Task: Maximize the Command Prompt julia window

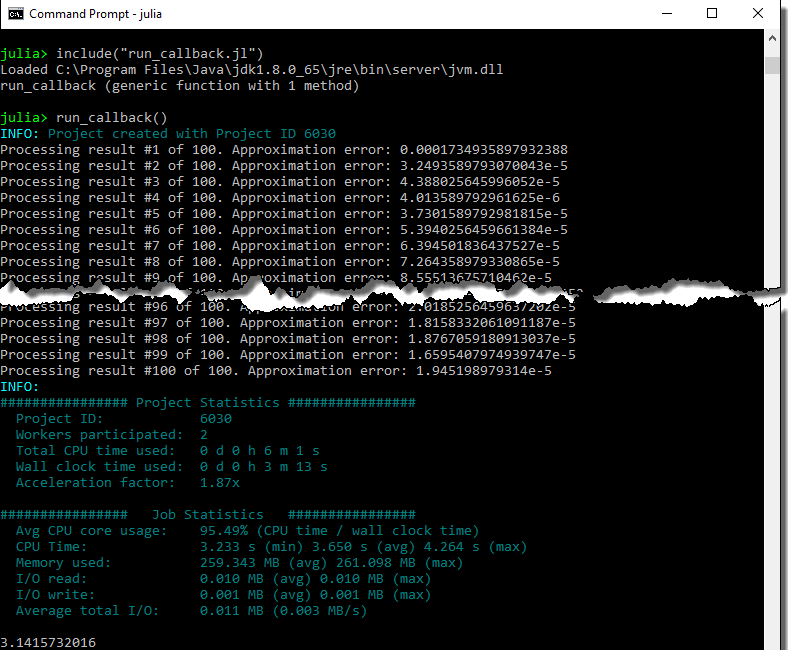Action: [x=712, y=14]
